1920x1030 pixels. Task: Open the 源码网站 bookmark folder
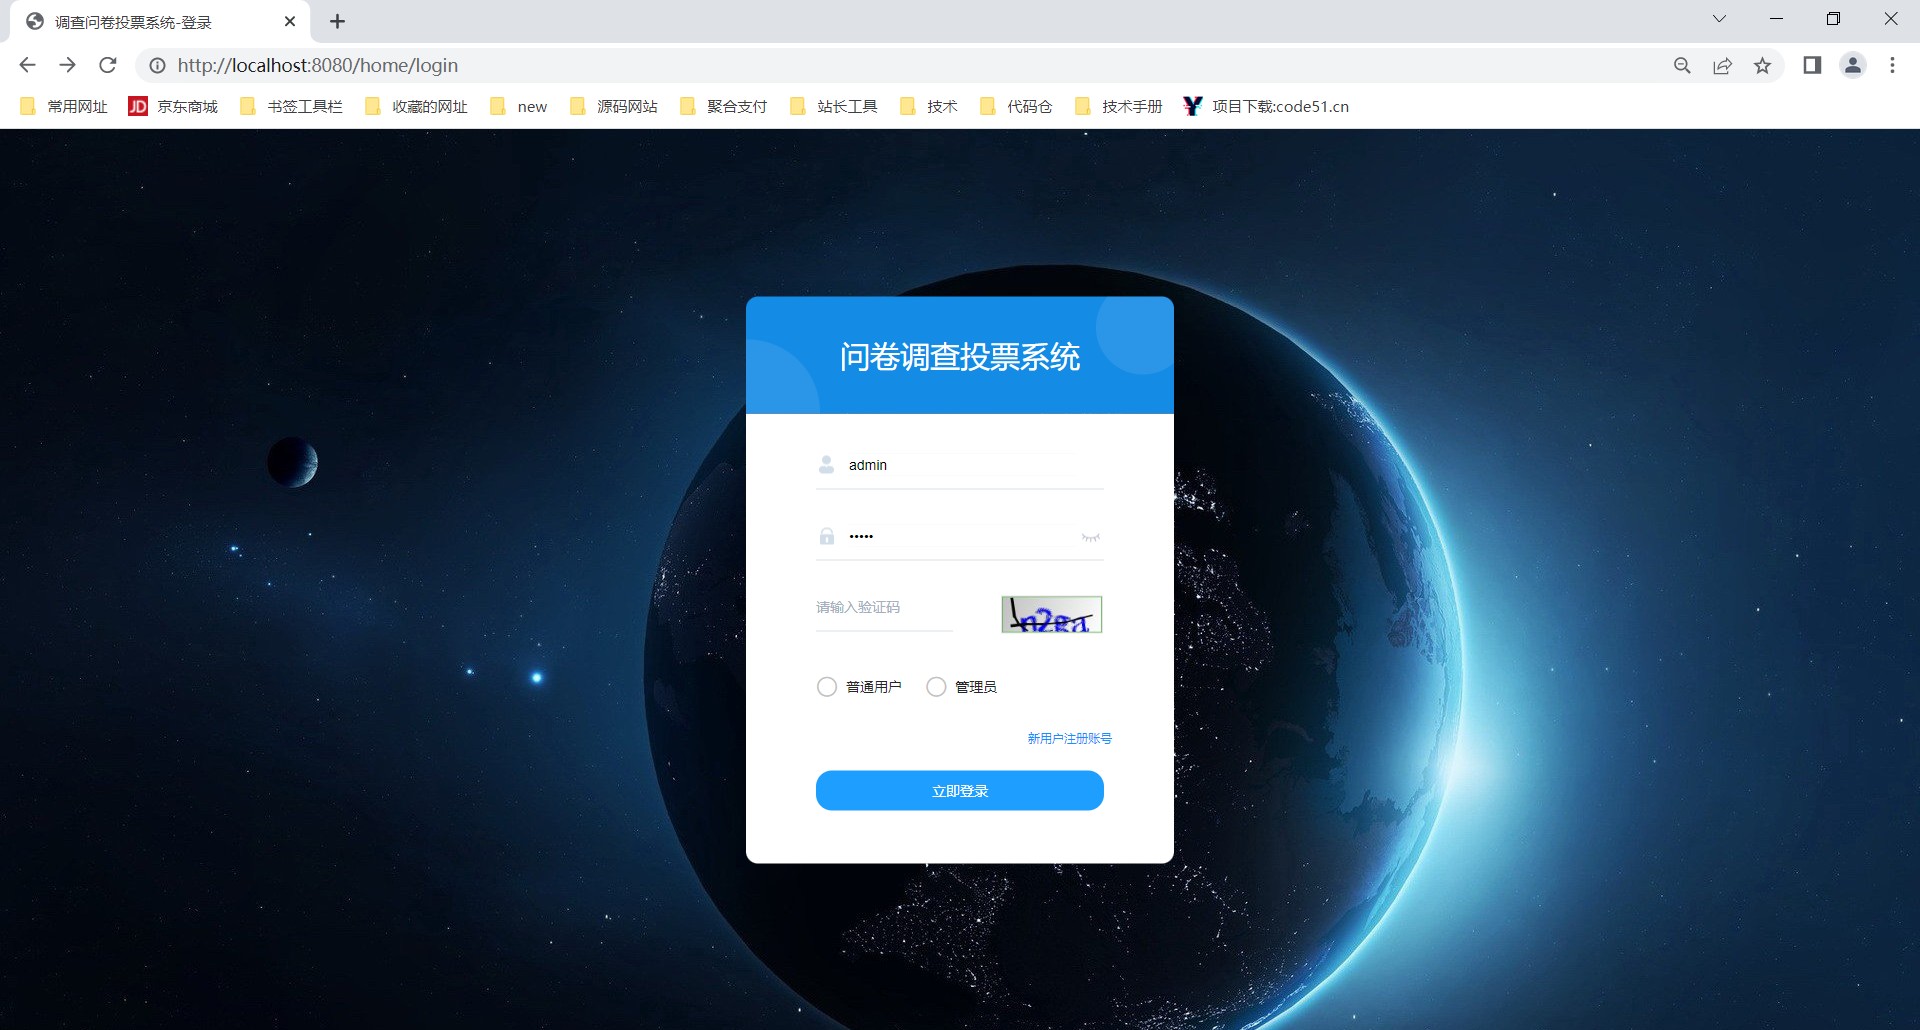[613, 106]
